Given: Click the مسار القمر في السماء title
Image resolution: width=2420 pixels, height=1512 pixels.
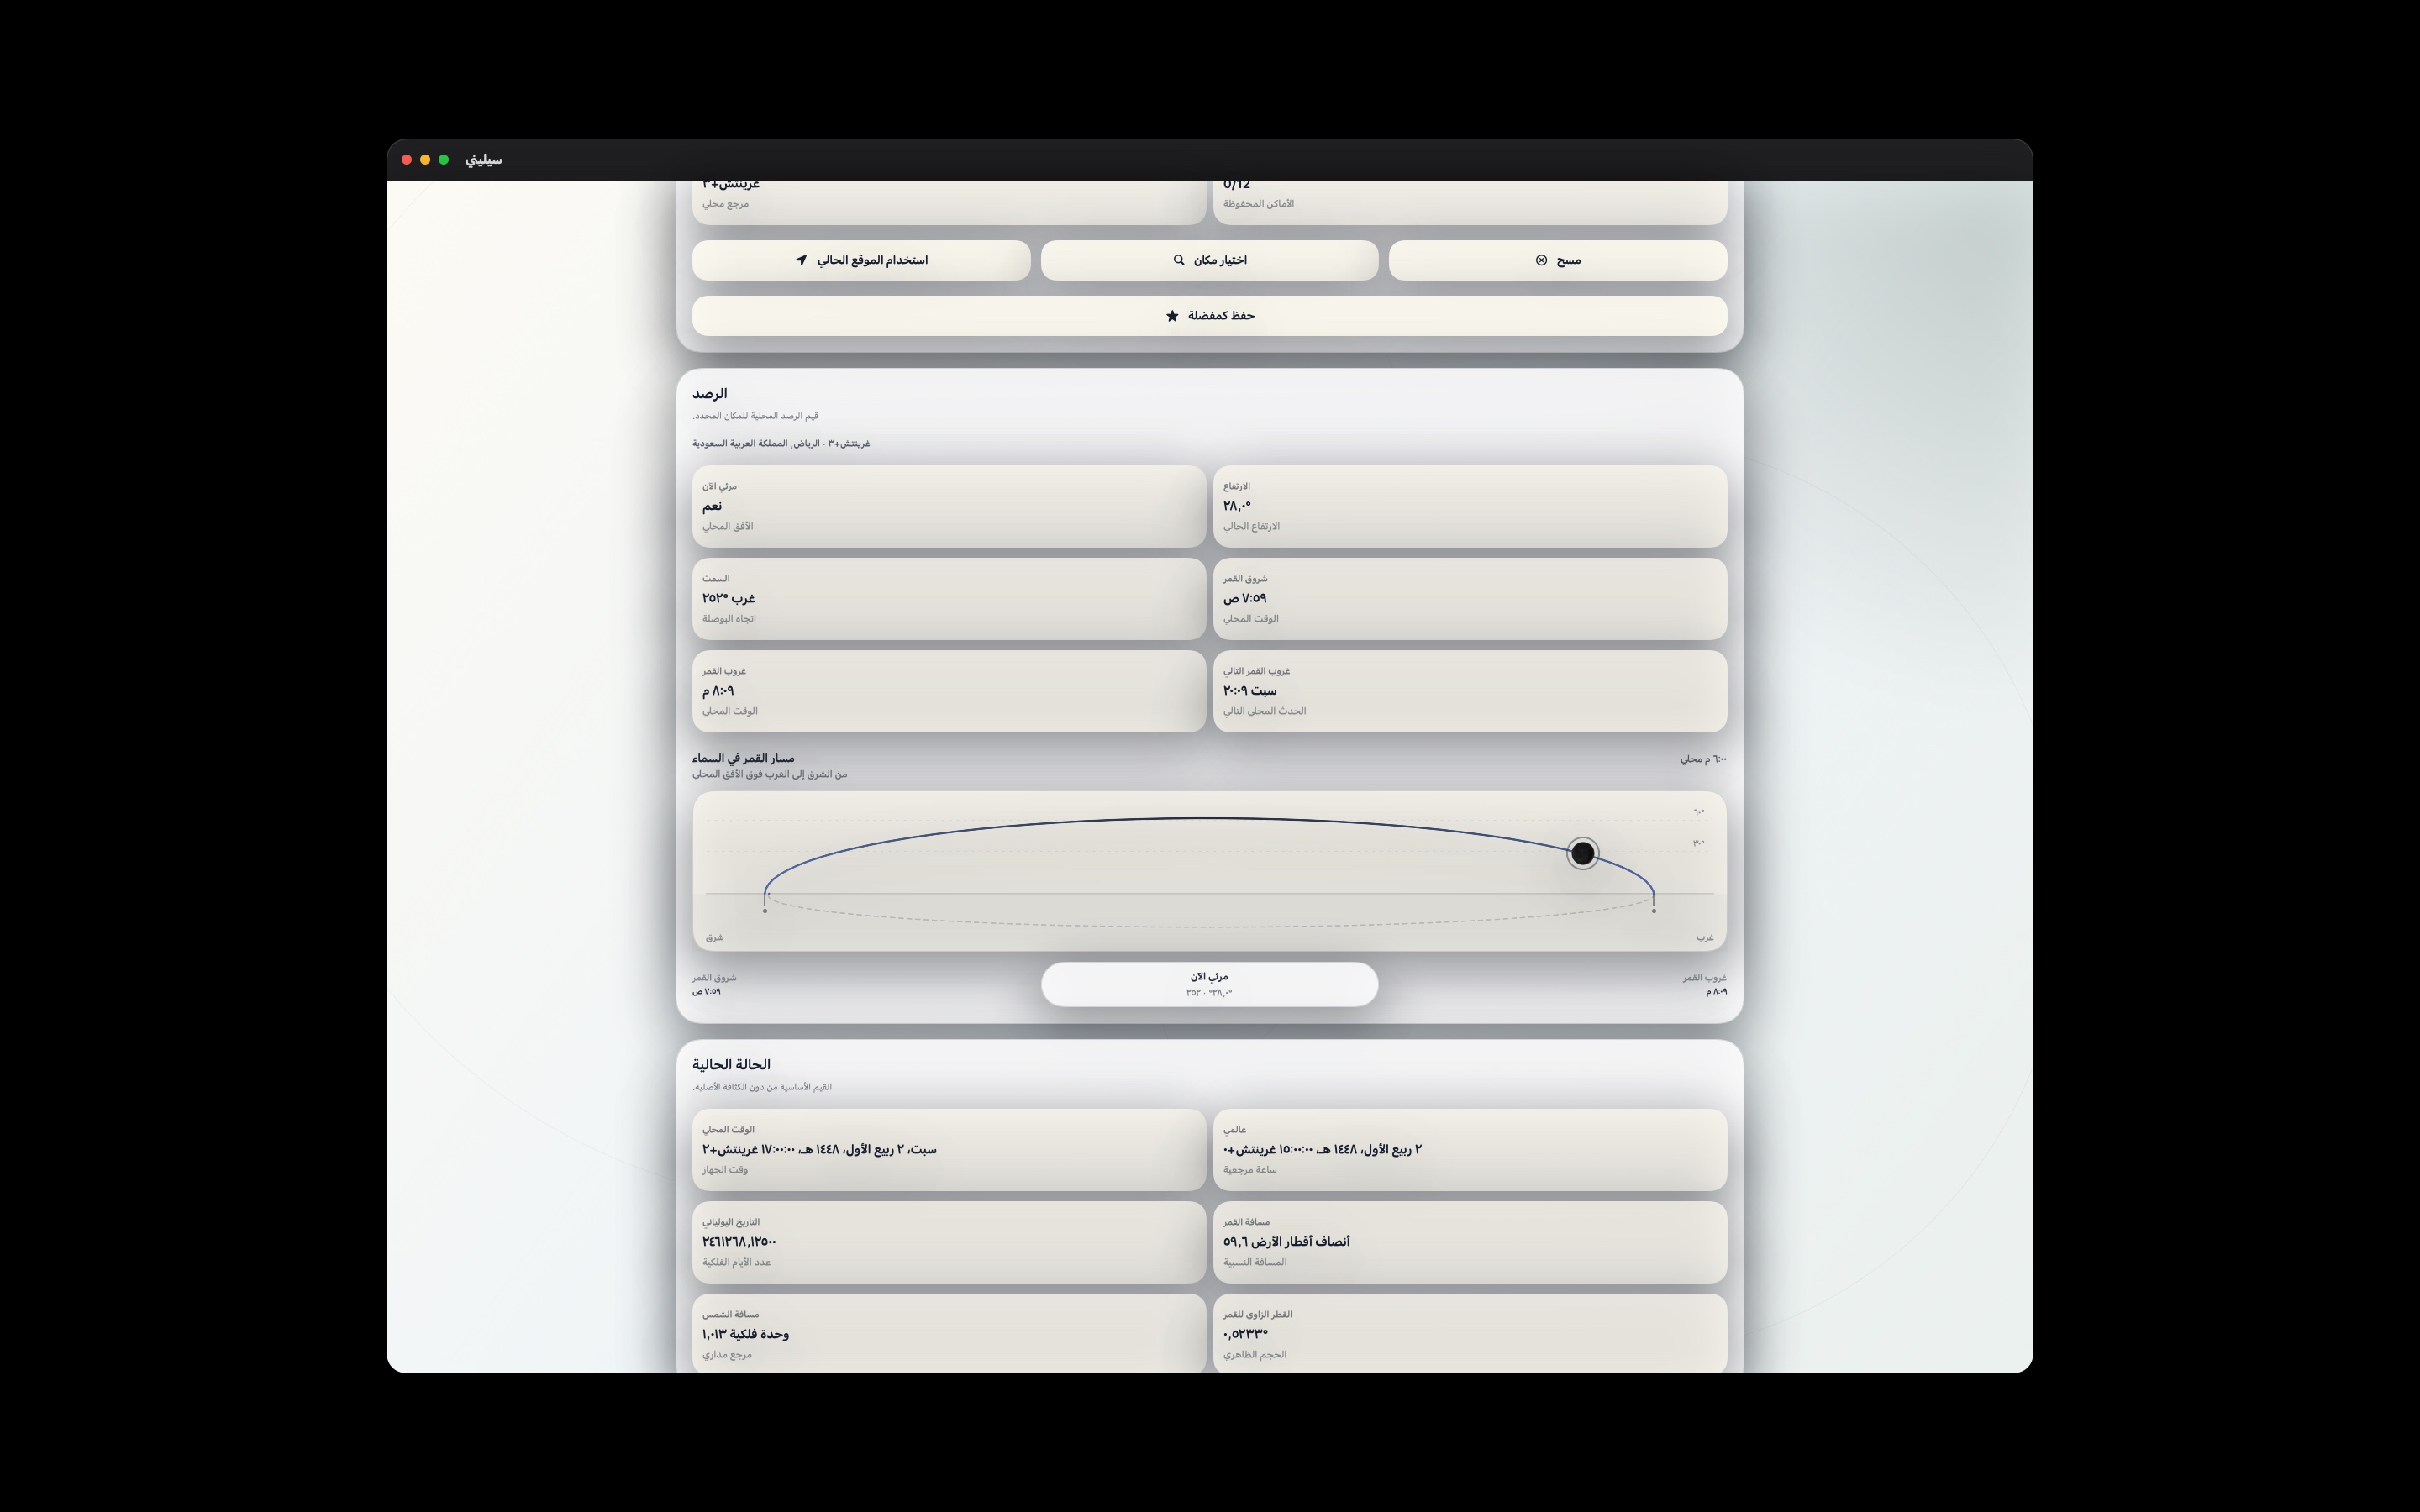Looking at the screenshot, I should 743,758.
